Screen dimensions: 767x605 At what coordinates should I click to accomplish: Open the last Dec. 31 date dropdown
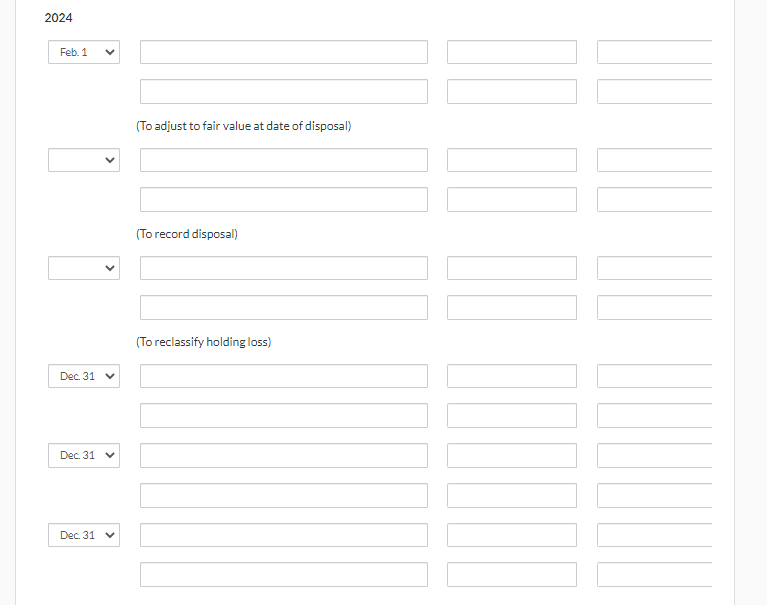click(84, 535)
